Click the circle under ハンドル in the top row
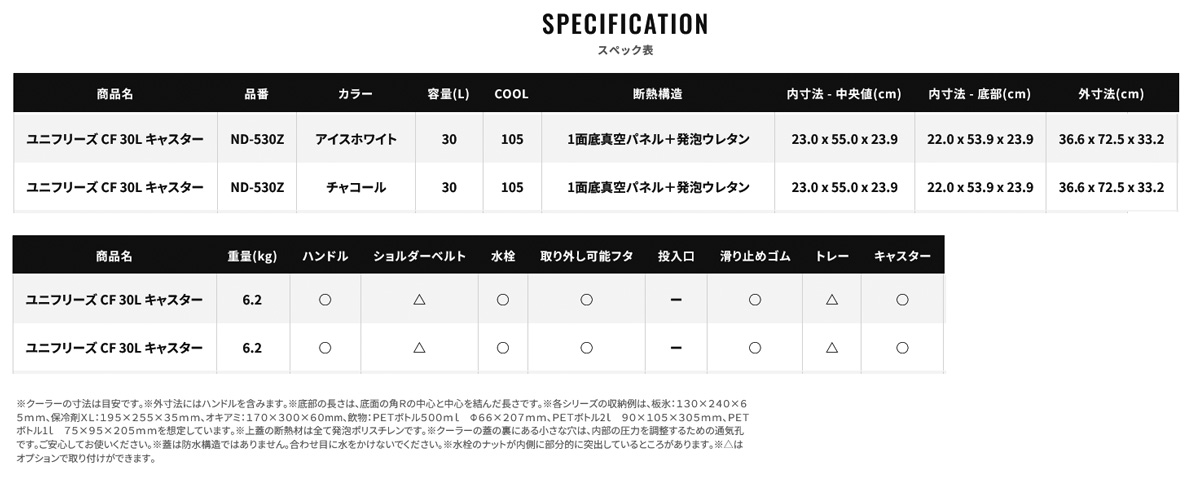This screenshot has height=477, width=1200. point(325,299)
